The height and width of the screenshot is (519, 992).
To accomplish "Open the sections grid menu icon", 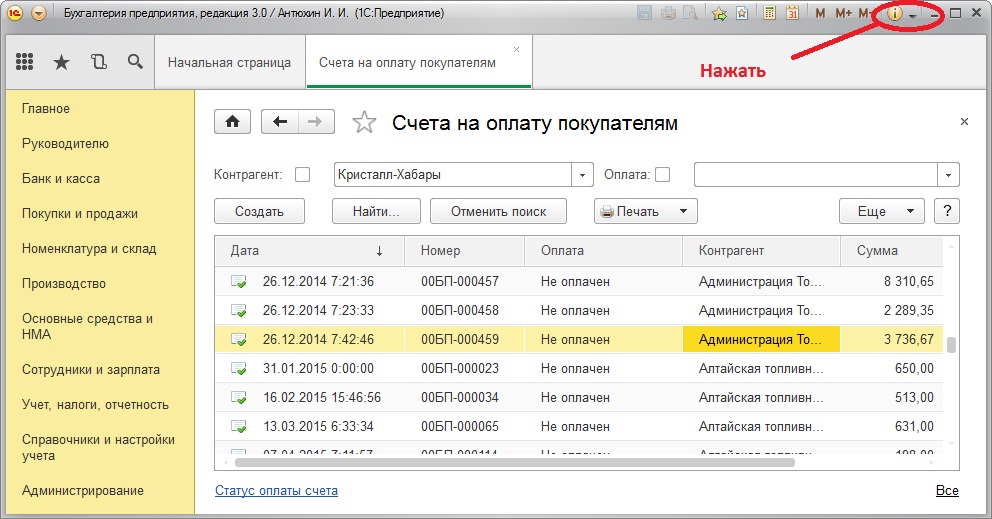I will [x=25, y=61].
